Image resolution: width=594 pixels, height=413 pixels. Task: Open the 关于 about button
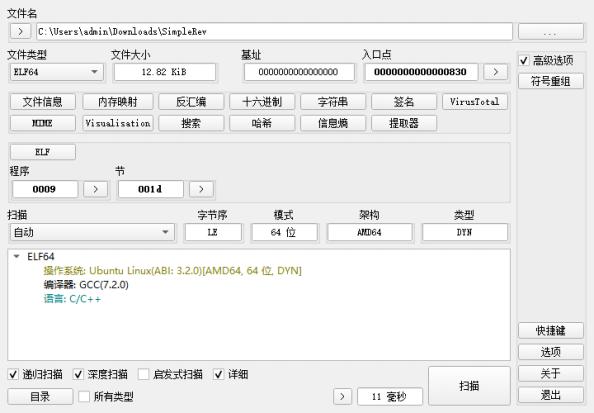[x=550, y=374]
